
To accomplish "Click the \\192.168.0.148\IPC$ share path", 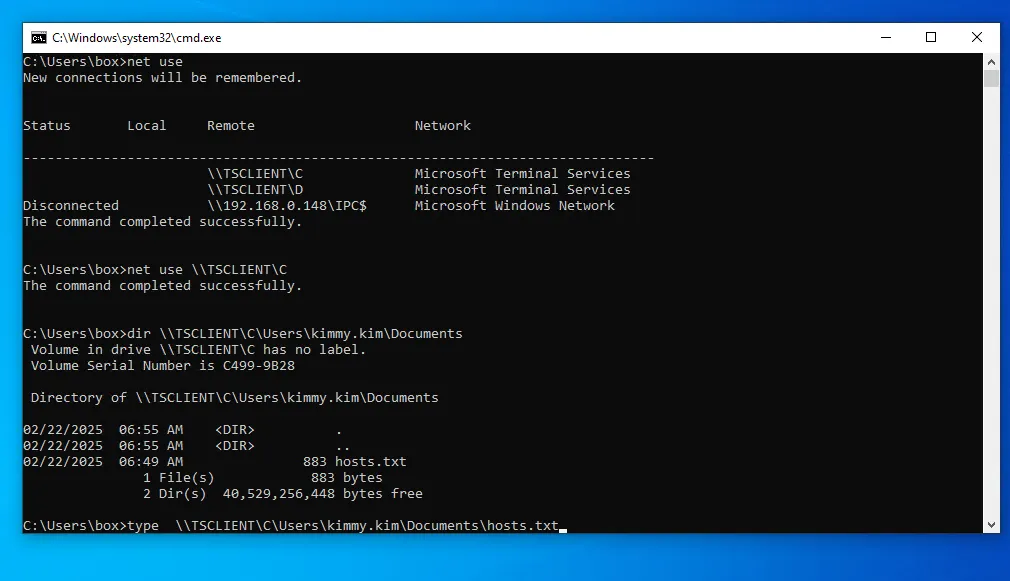I will pyautogui.click(x=287, y=205).
